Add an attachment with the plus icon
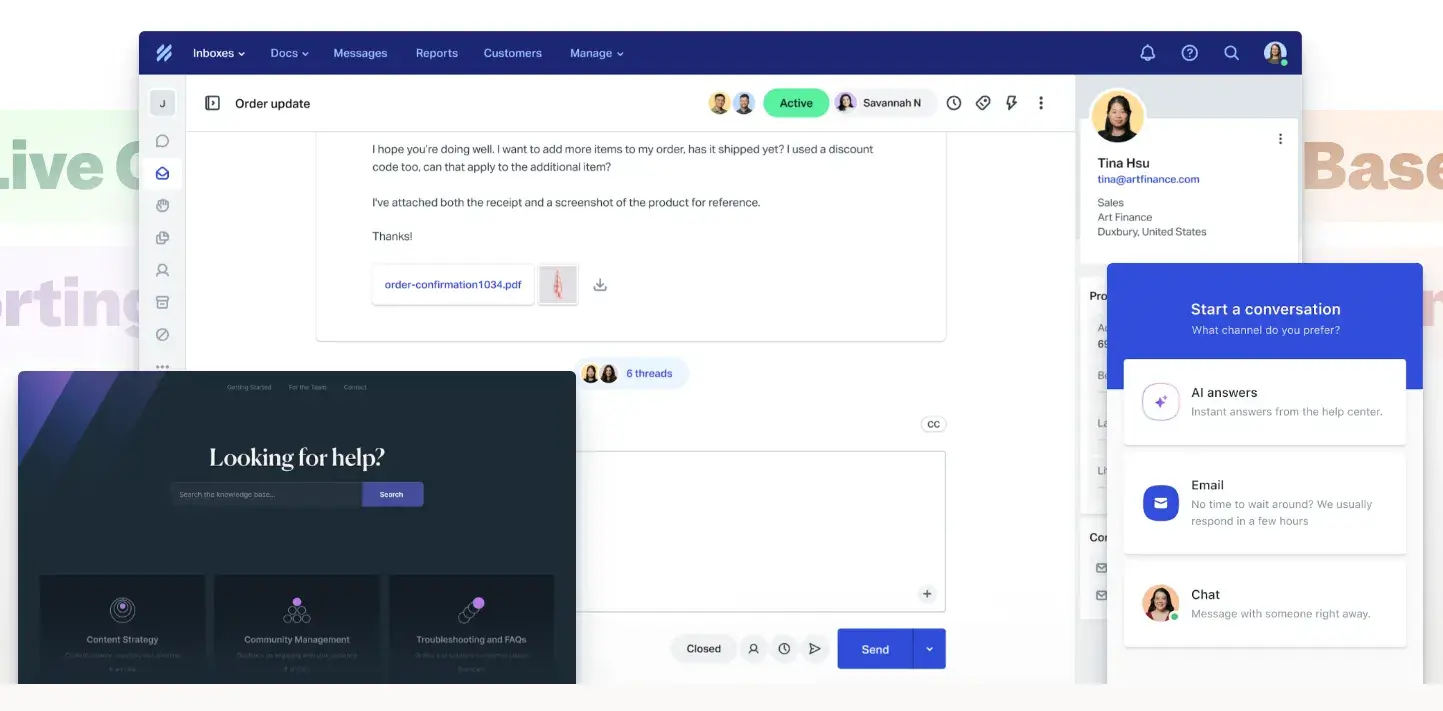The width and height of the screenshot is (1443, 711). pyautogui.click(x=927, y=593)
